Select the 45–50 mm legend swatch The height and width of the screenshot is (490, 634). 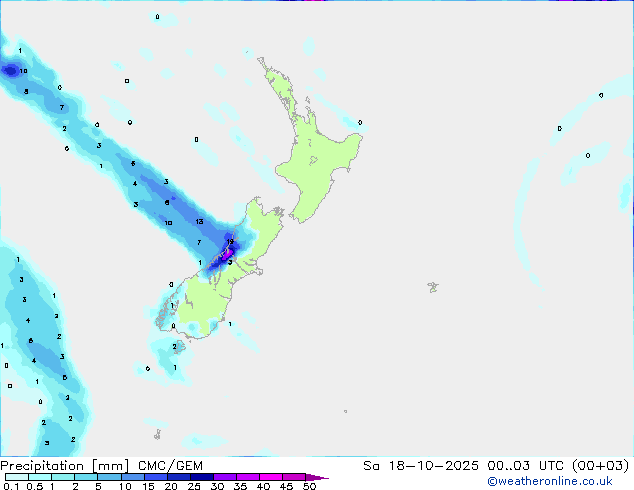pyautogui.click(x=294, y=477)
